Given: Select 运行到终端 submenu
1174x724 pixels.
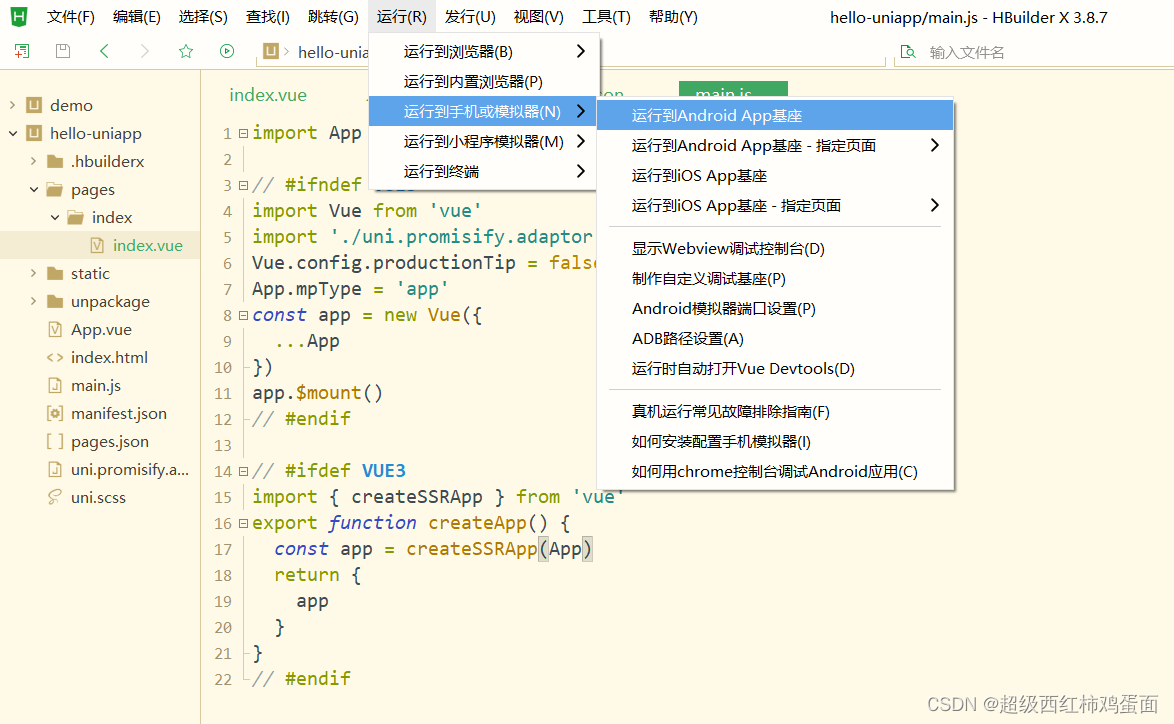Looking at the screenshot, I should (484, 171).
